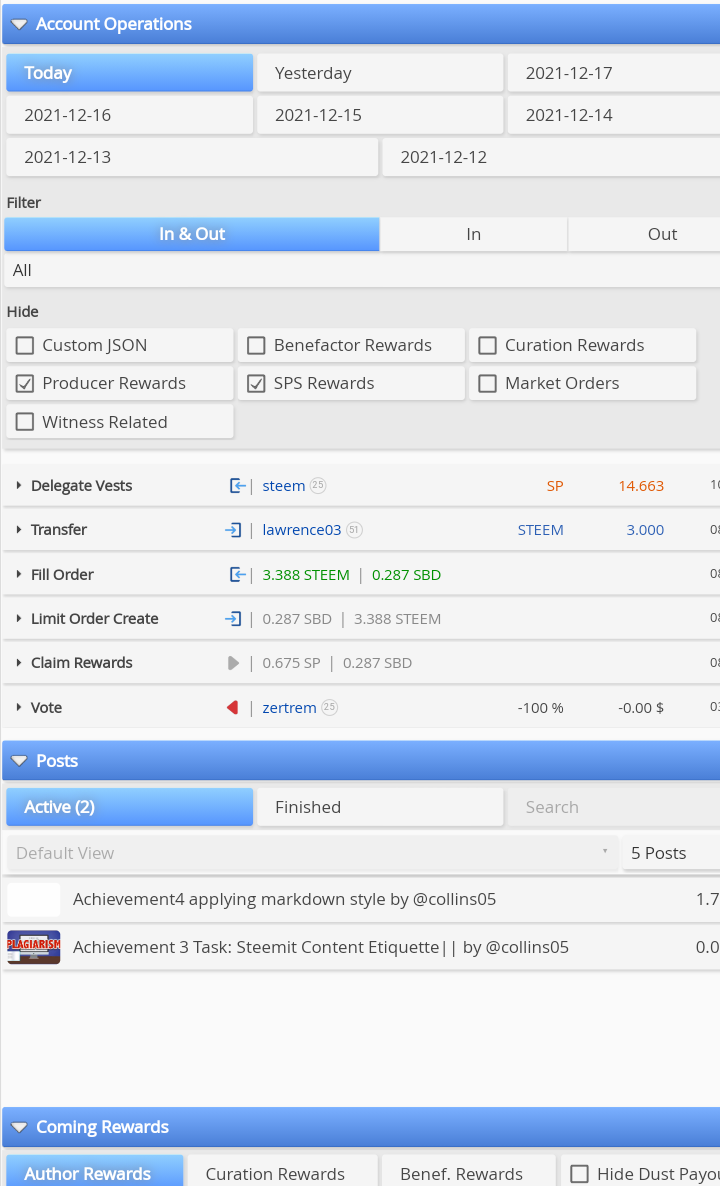
Task: Collapse the Account Operations section
Action: (20, 24)
